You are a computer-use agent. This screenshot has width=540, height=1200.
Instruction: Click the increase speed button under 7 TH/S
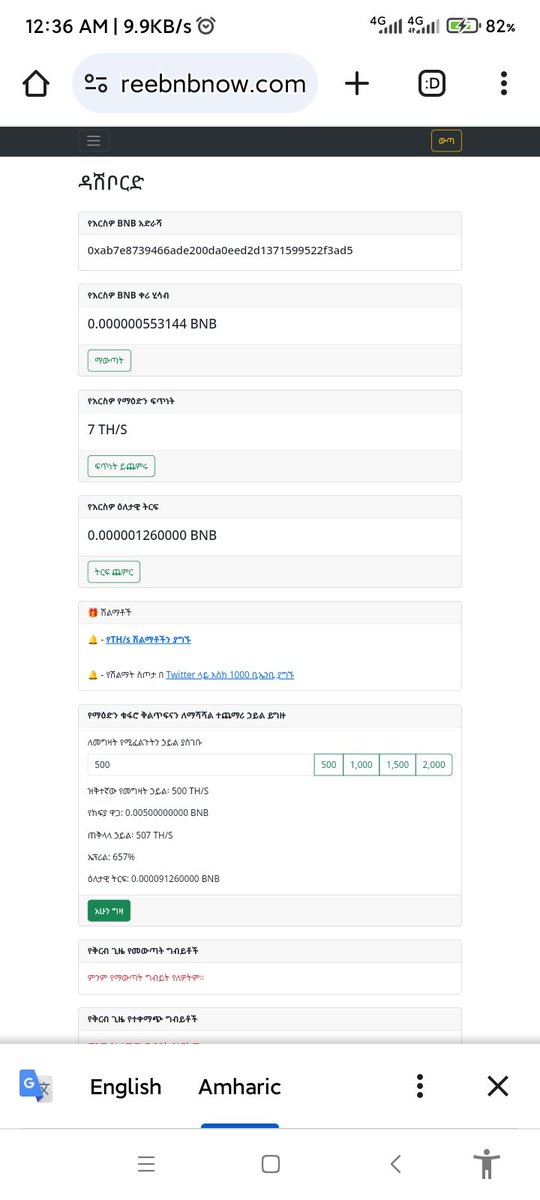click(121, 466)
